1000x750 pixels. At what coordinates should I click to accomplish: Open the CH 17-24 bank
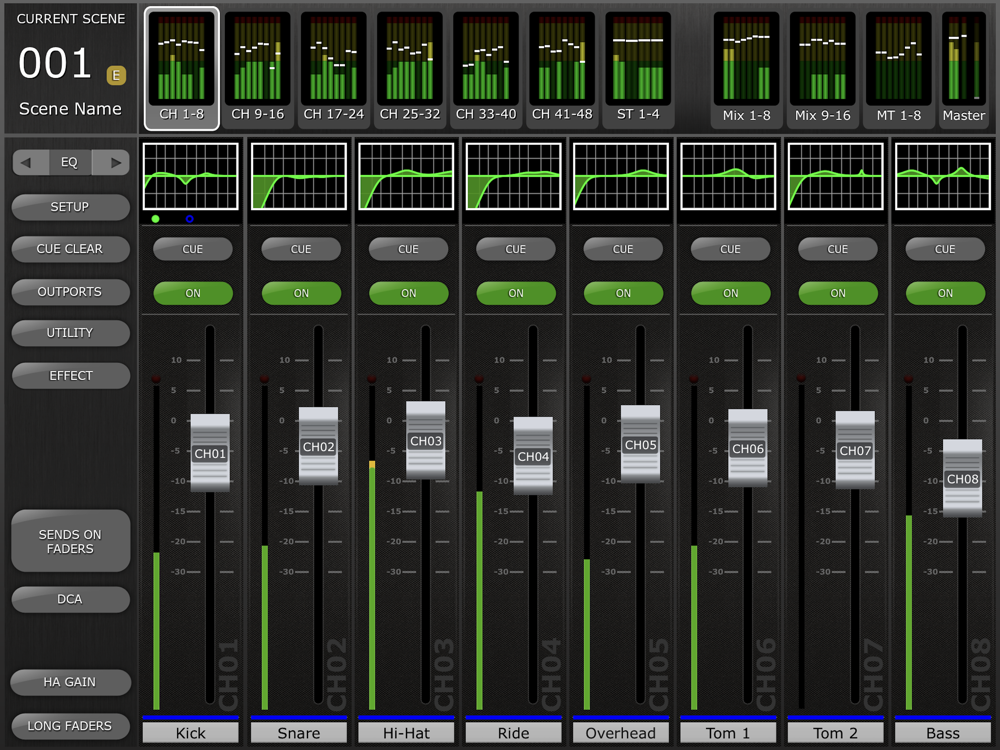coord(334,68)
